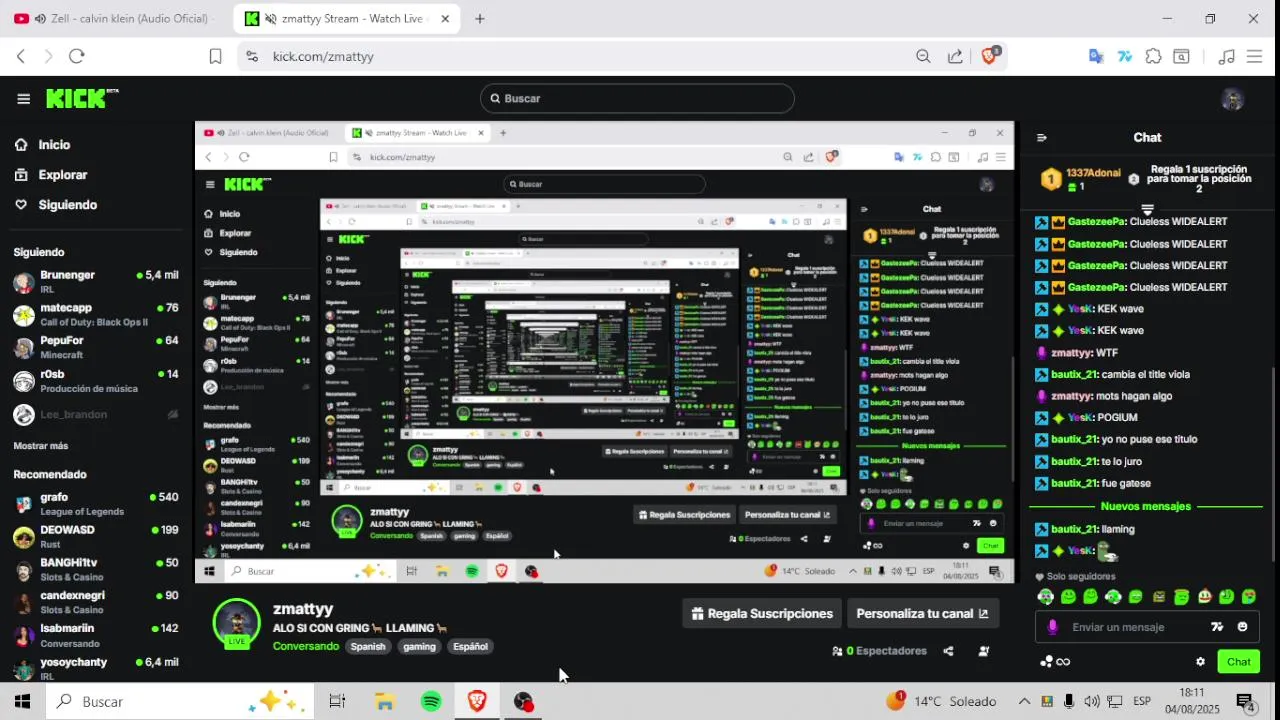Open grafo League of Legends recommended channel

click(x=96, y=503)
